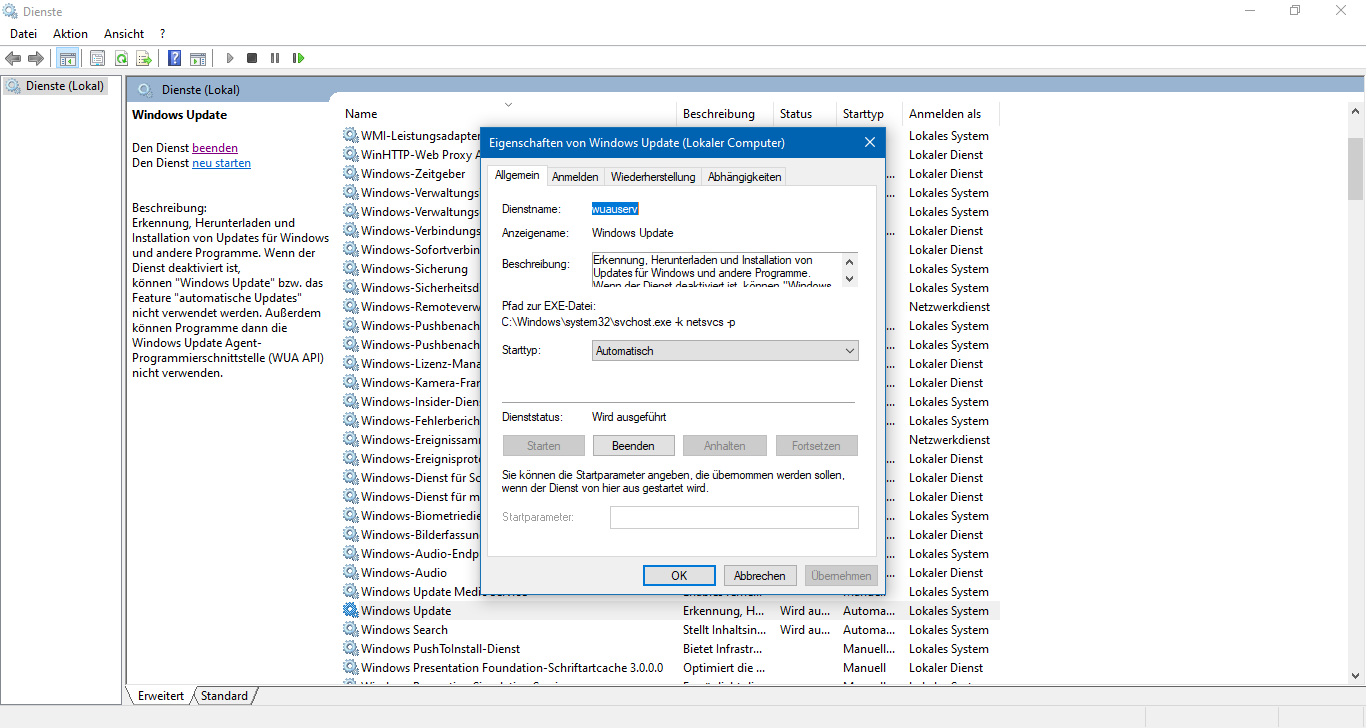Screen dimensions: 1366x728
Task: Click the OK button
Action: tap(679, 575)
